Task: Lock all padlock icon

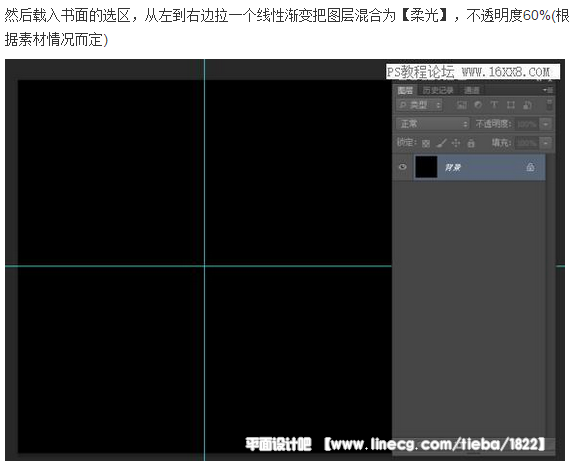Action: pyautogui.click(x=471, y=143)
